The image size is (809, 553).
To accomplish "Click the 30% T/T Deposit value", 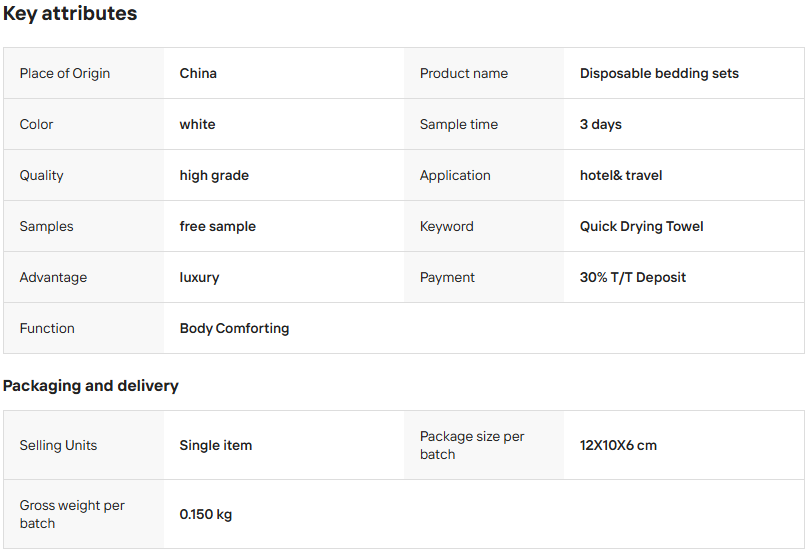I will click(633, 277).
